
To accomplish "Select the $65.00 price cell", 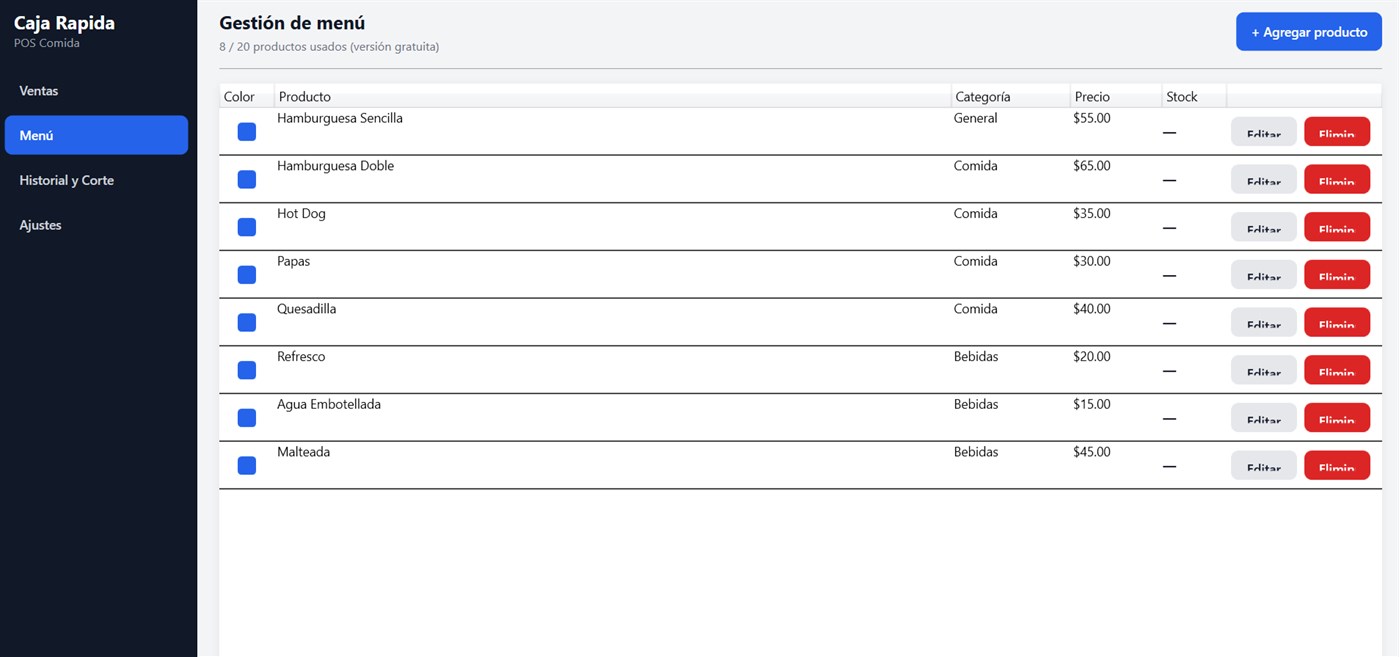I will pos(1092,166).
